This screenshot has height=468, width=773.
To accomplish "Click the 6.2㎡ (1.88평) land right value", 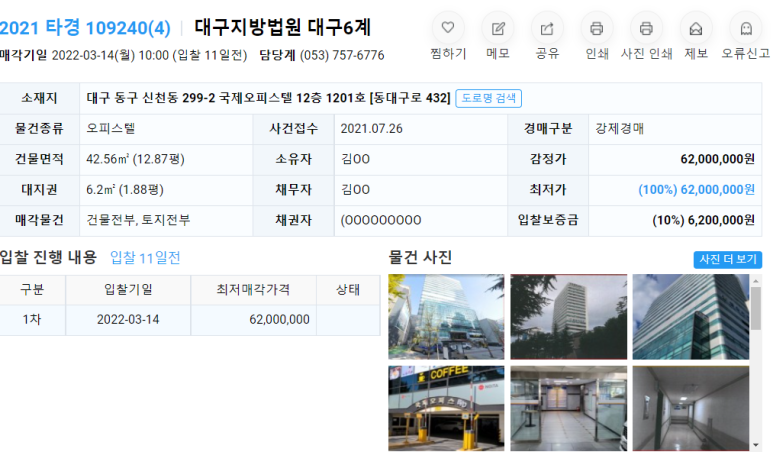I will tap(125, 189).
